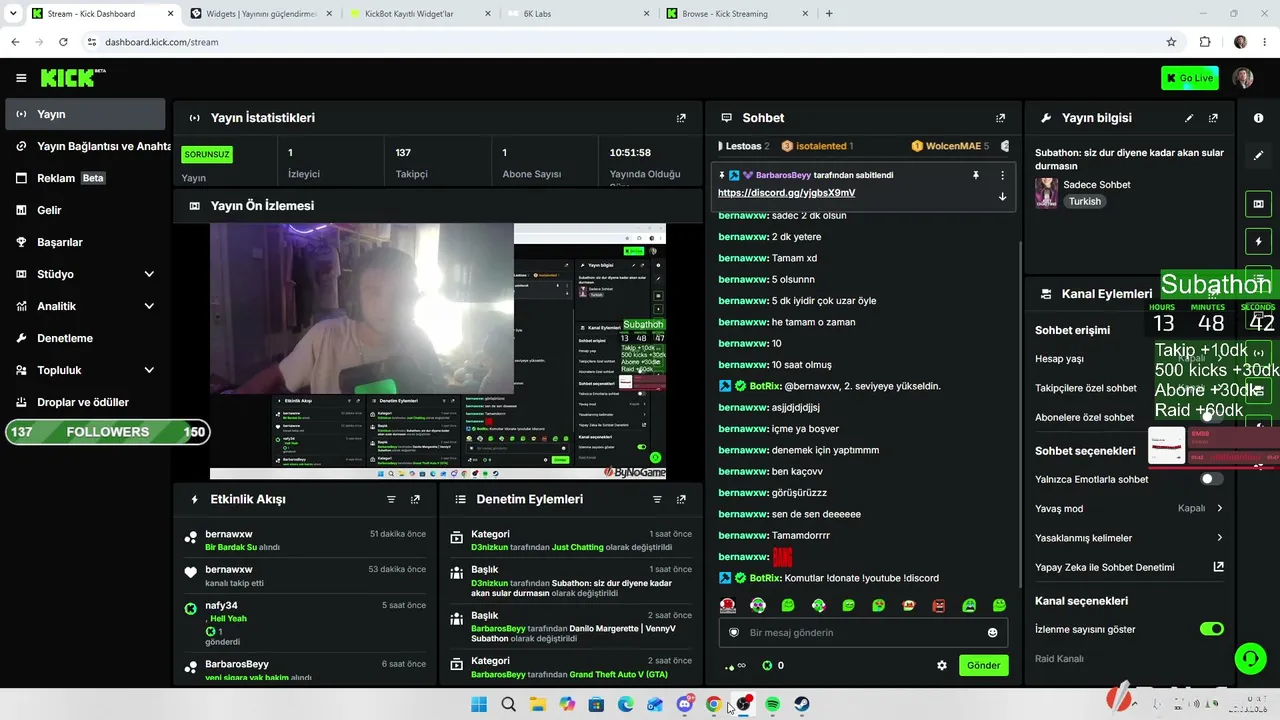Open the emoji picker in the message box
Screen dimensions: 1280x720
(x=992, y=632)
